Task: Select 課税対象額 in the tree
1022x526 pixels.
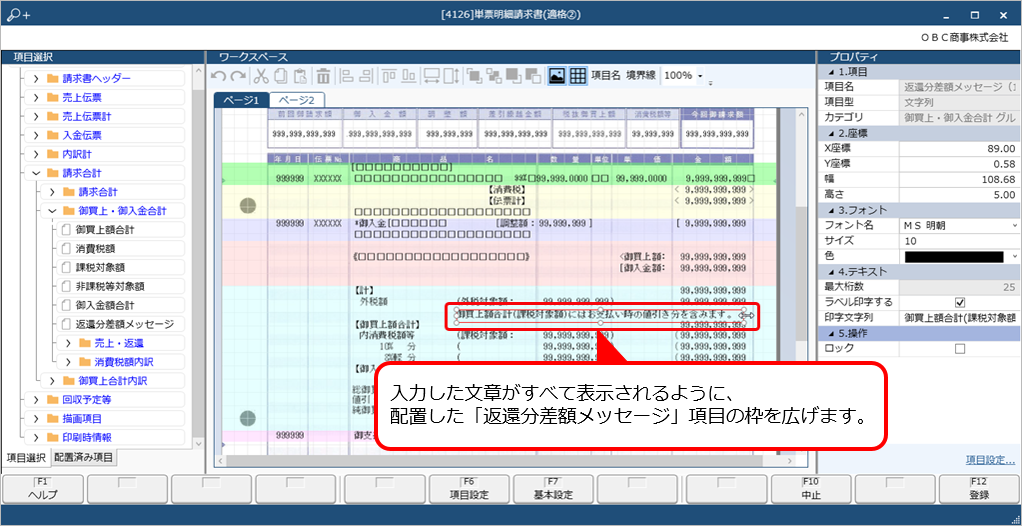Action: (x=100, y=267)
